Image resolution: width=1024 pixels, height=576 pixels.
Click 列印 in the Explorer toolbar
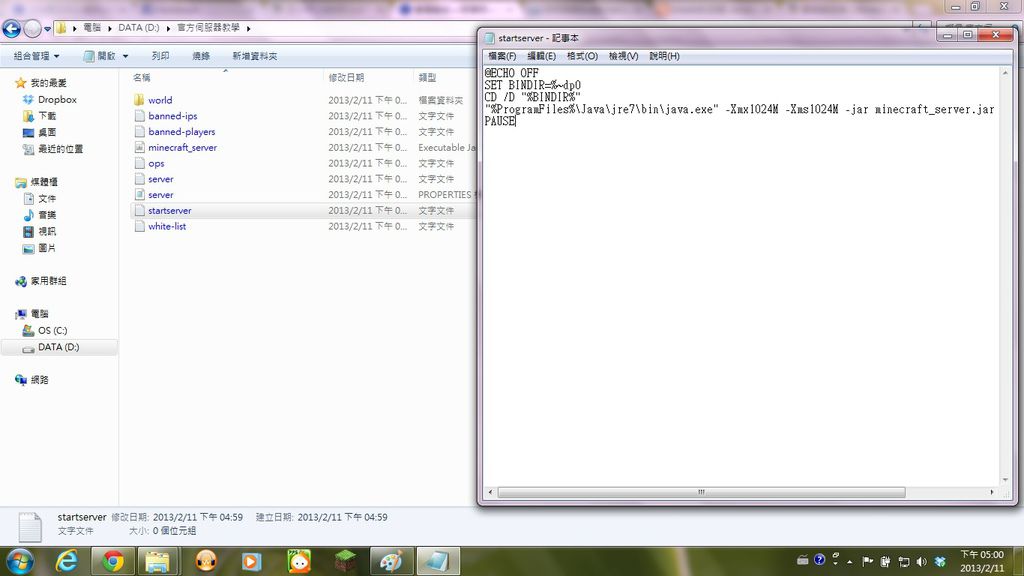pyautogui.click(x=160, y=56)
